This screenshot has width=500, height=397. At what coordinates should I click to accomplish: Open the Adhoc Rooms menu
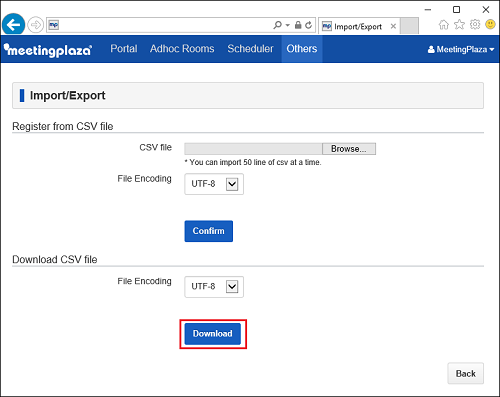(182, 49)
